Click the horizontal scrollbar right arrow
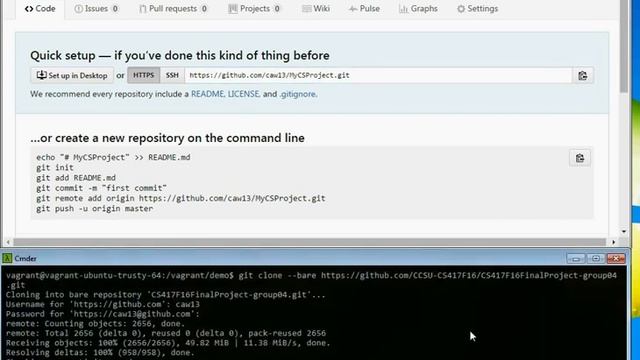The width and height of the screenshot is (640, 360). 613,242
